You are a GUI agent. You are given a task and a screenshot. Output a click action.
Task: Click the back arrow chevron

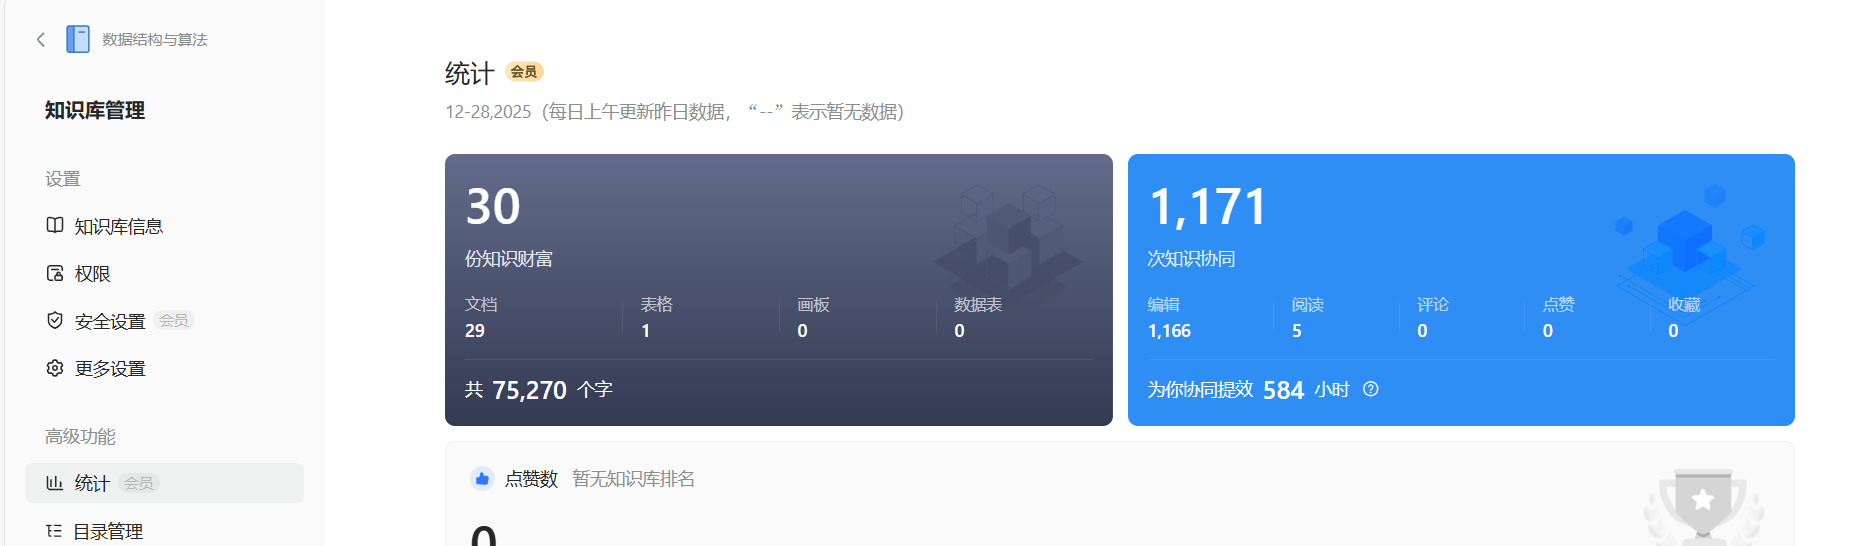tap(41, 40)
